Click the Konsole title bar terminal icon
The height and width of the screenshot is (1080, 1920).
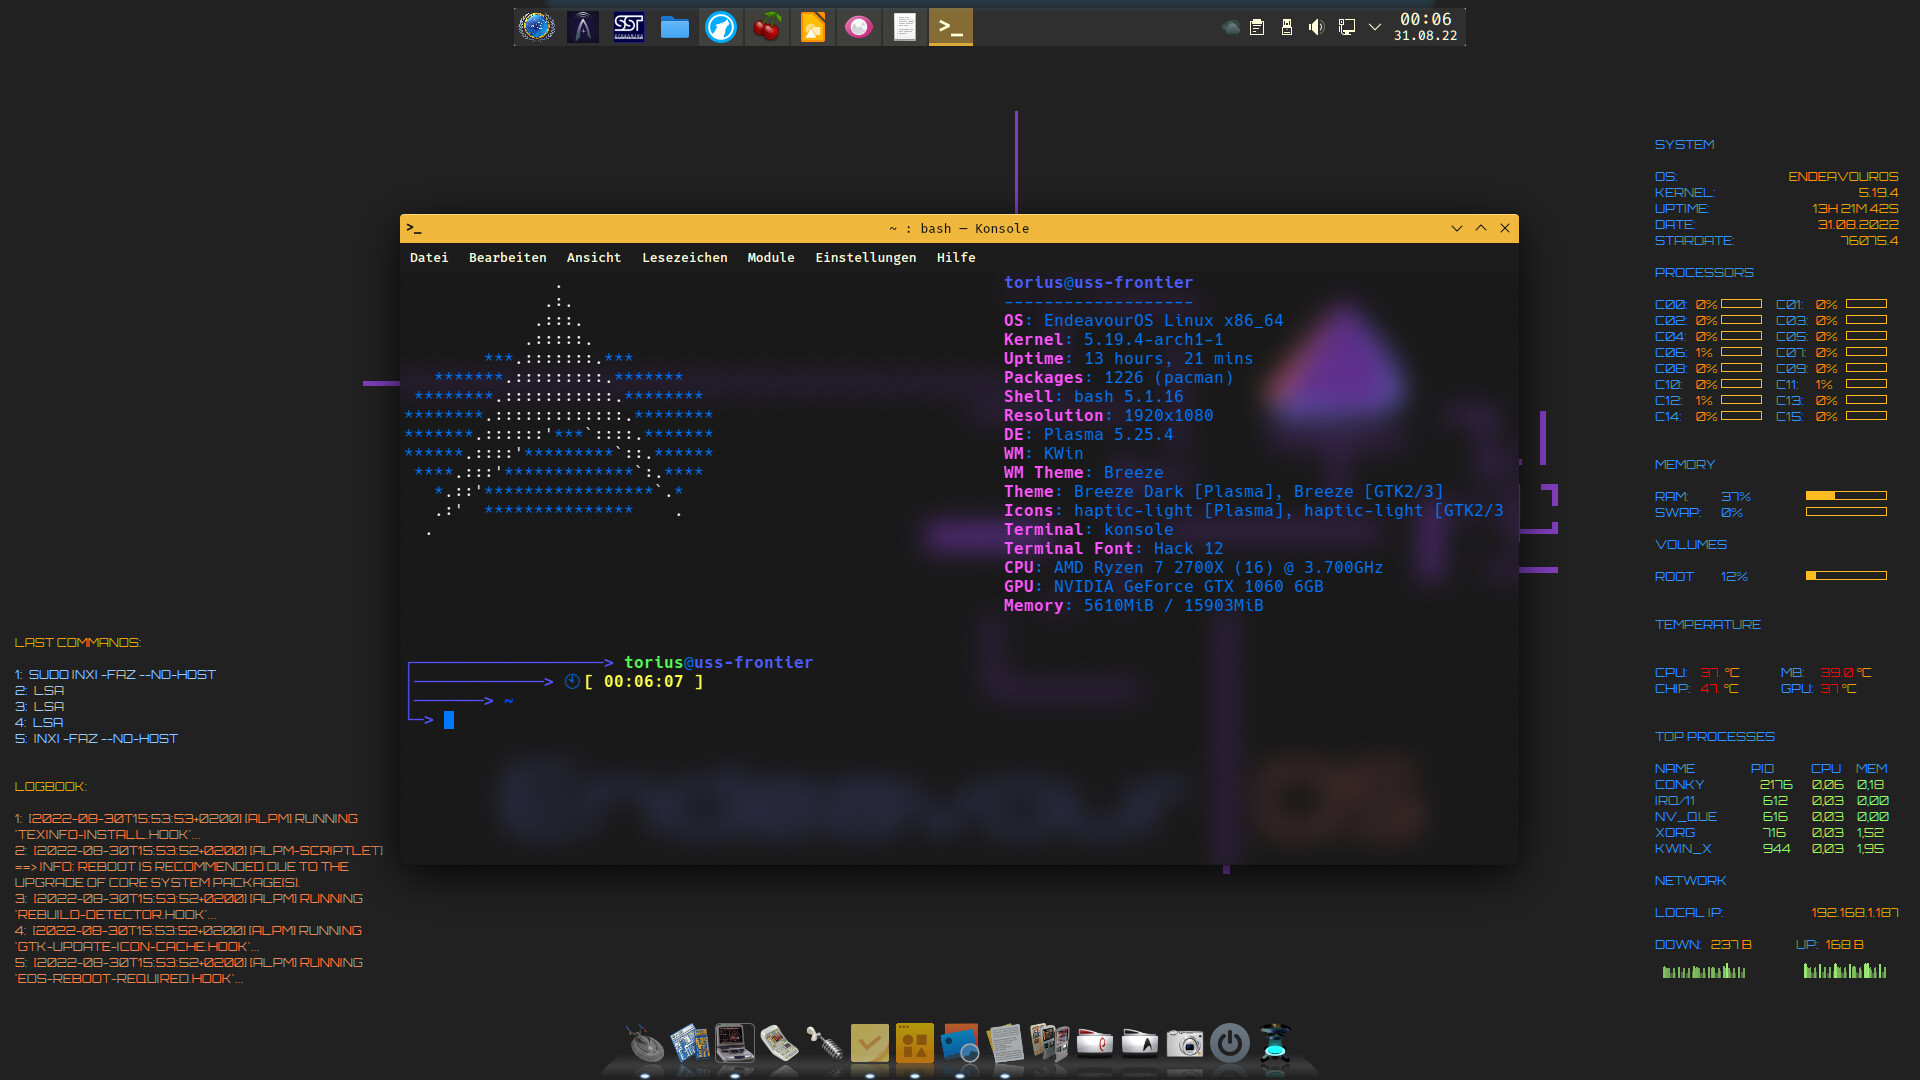(414, 228)
